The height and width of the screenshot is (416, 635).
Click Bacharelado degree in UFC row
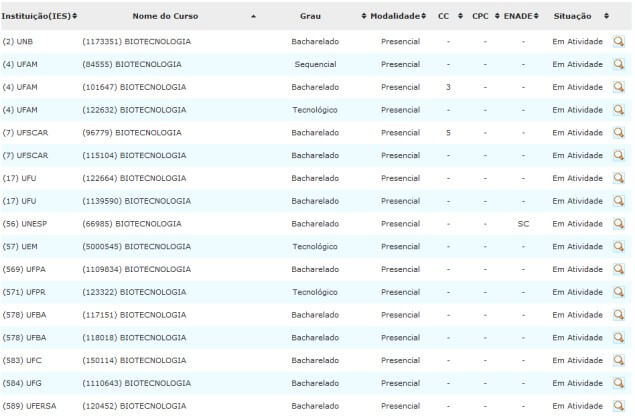point(315,360)
